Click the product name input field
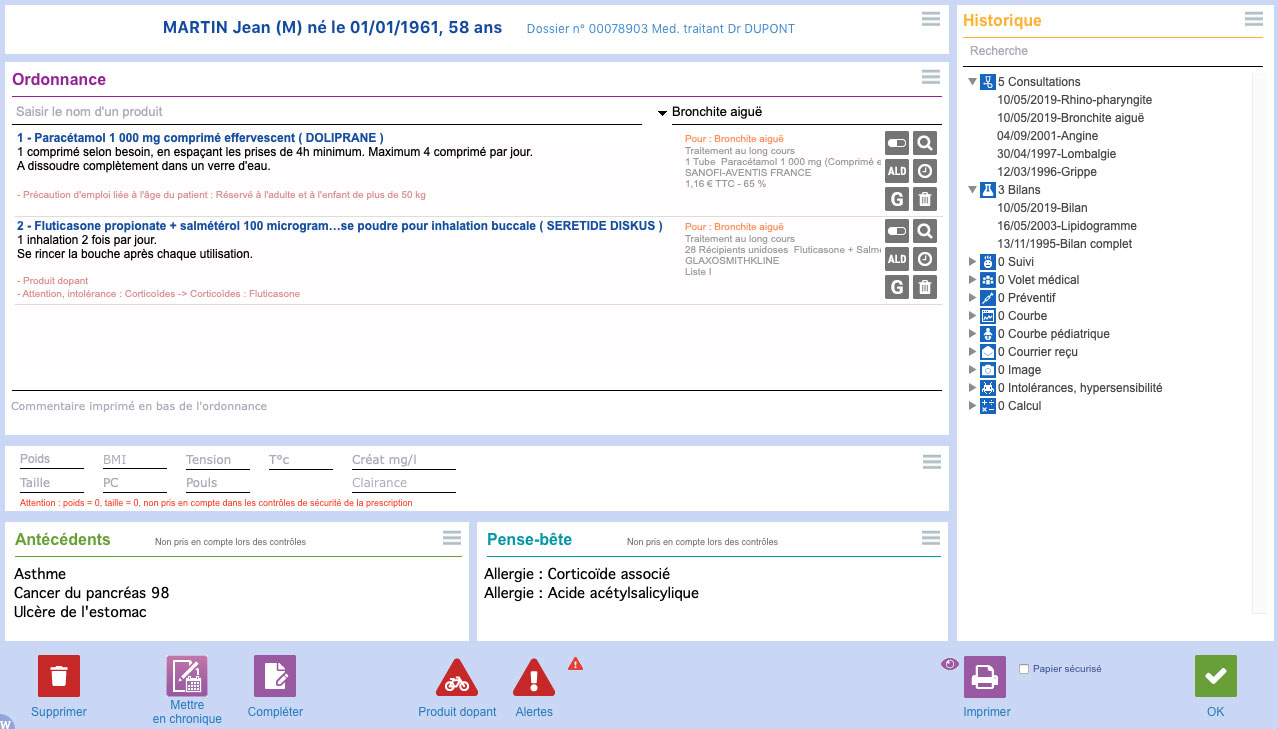 [x=326, y=112]
